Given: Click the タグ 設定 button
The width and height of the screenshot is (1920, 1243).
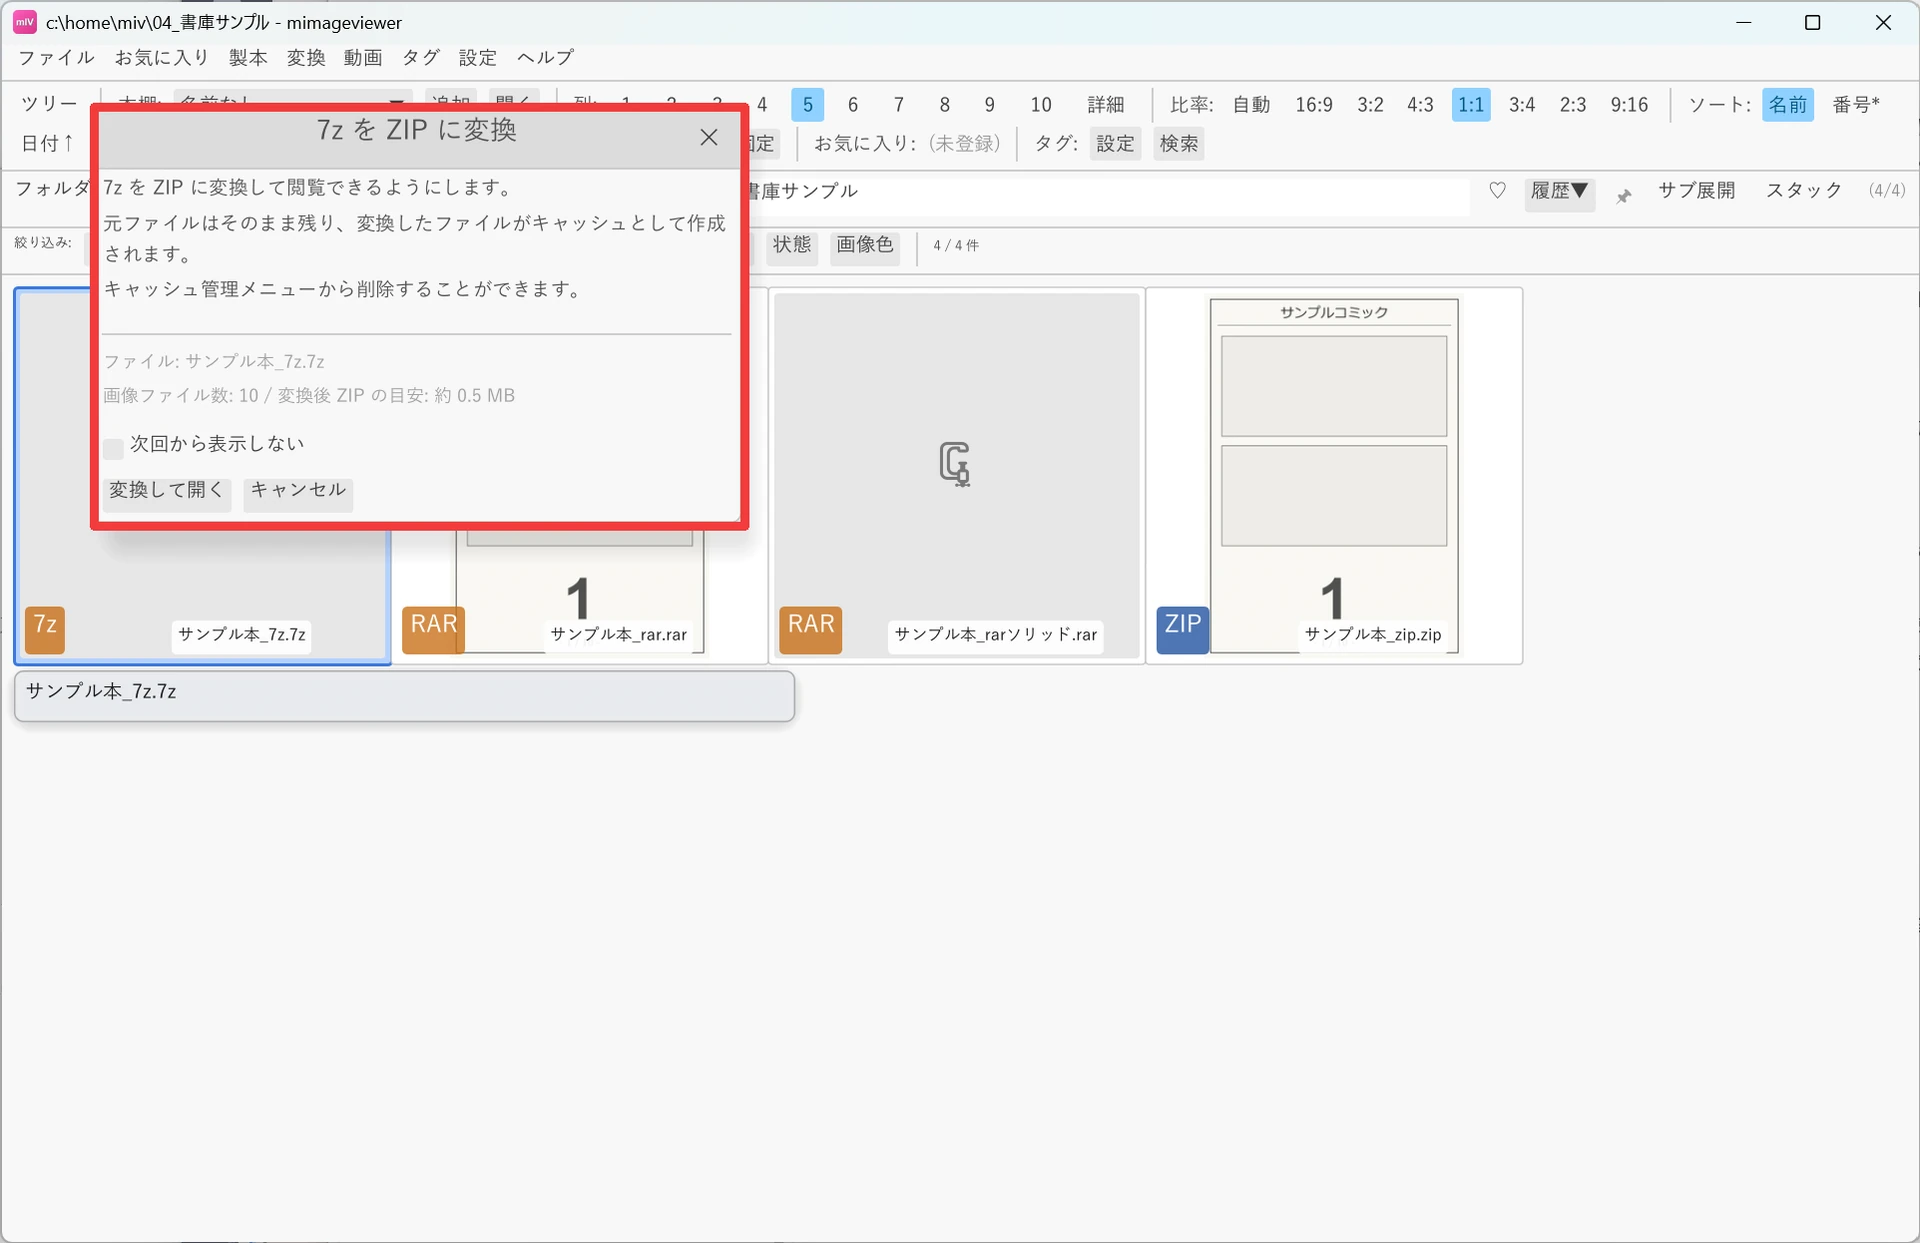Looking at the screenshot, I should (x=1115, y=144).
